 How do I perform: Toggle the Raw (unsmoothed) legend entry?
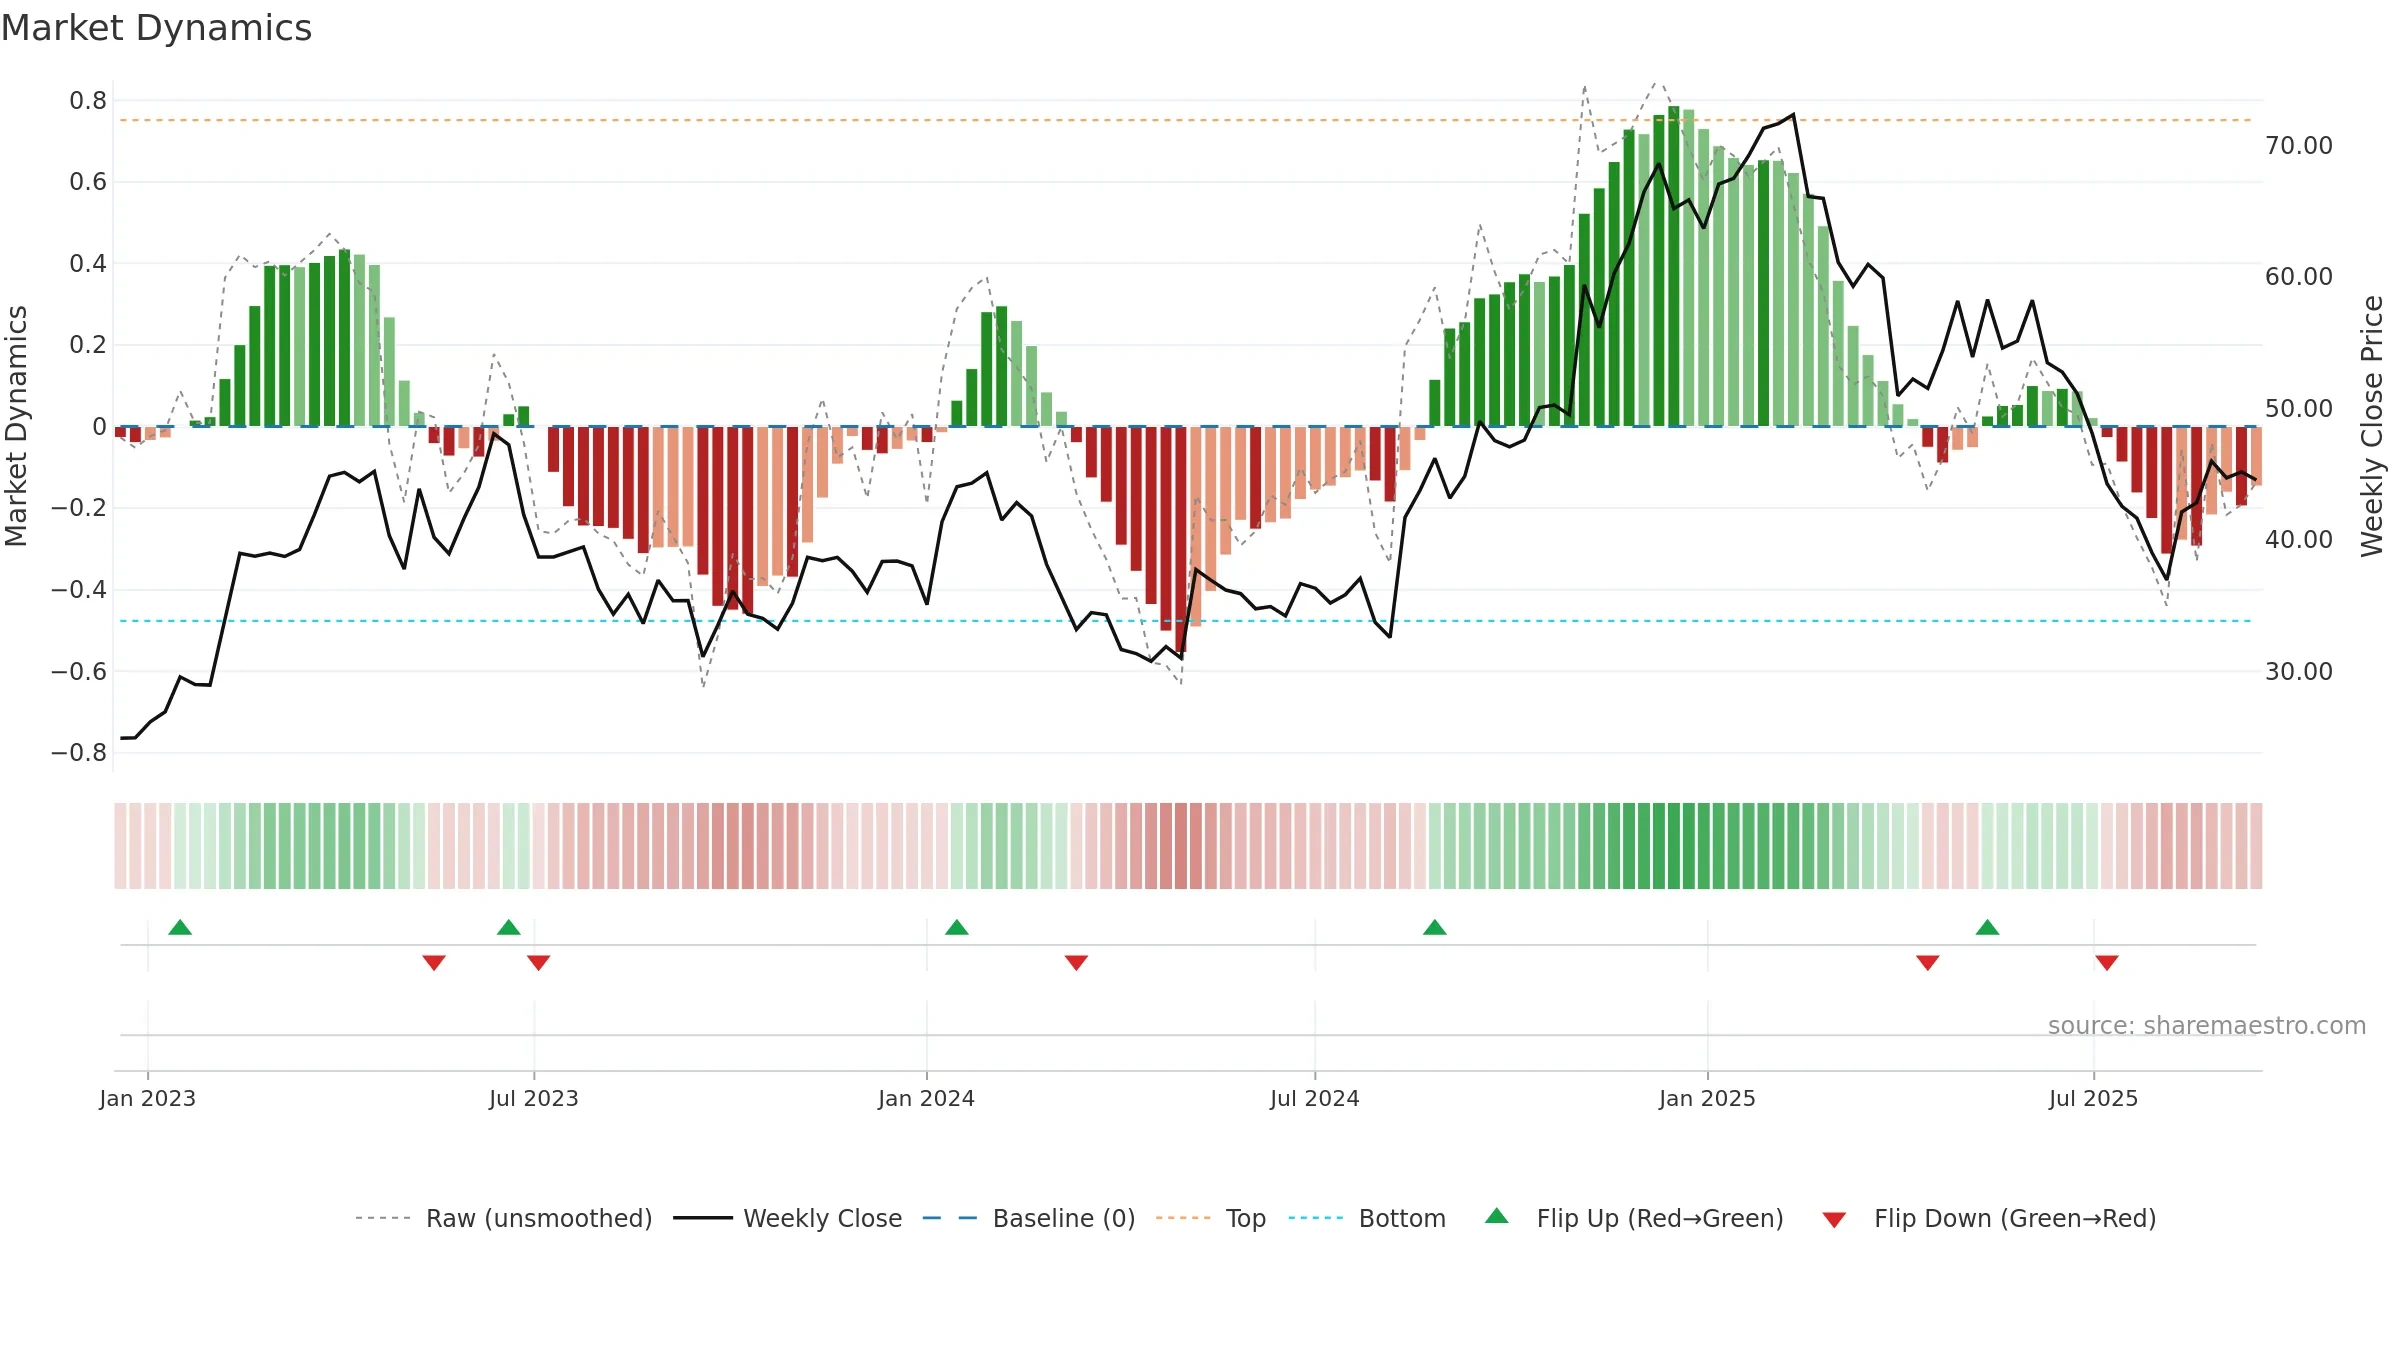click(x=504, y=1218)
